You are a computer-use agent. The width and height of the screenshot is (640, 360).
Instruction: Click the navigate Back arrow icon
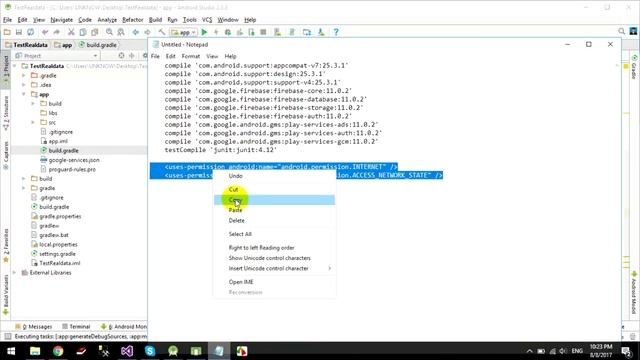(x=136, y=32)
